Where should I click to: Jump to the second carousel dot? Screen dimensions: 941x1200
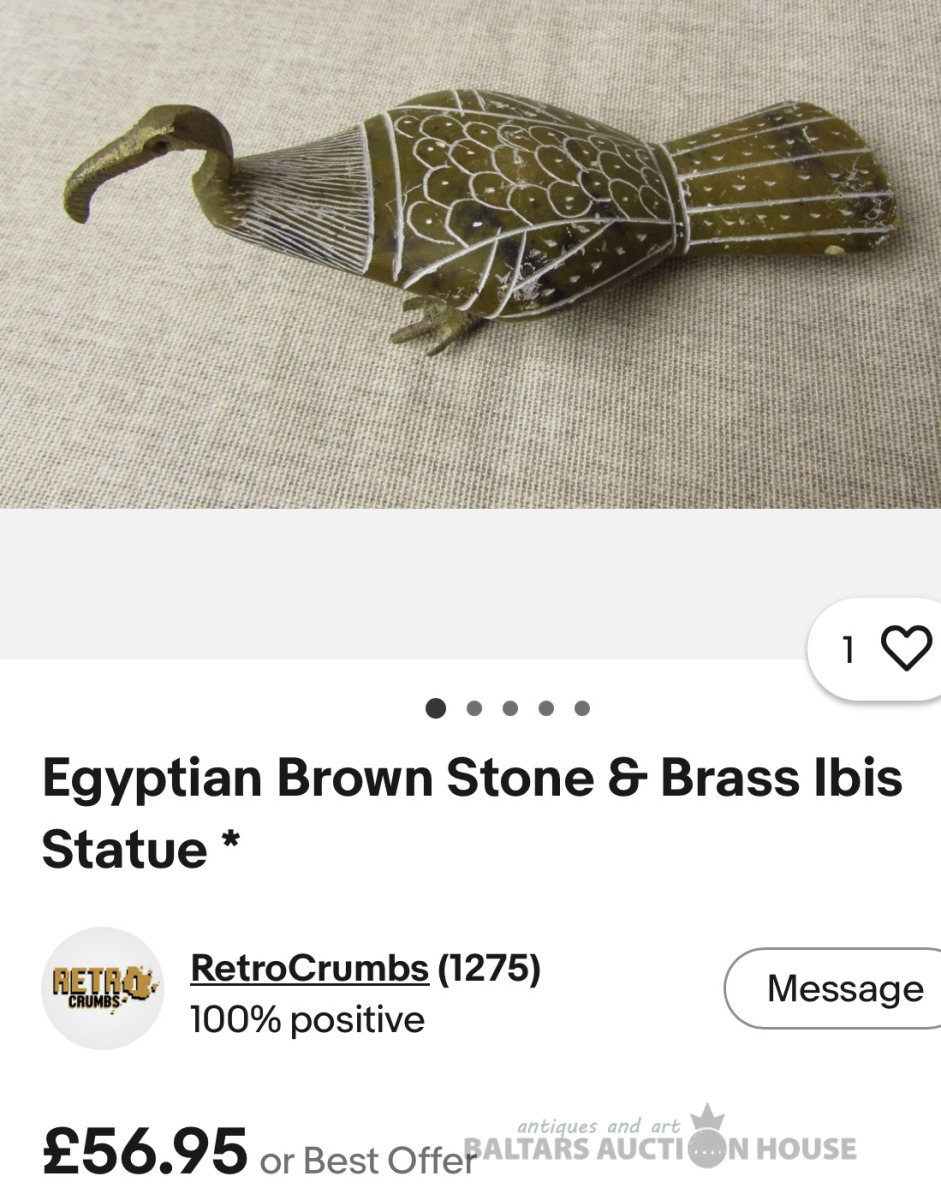[474, 708]
